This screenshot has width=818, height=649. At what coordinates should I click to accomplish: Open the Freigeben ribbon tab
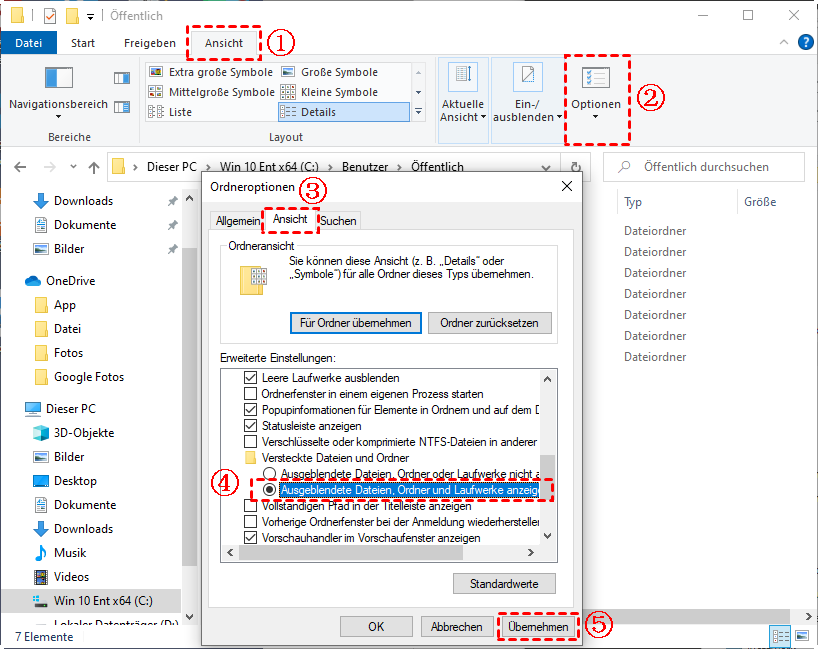(150, 43)
